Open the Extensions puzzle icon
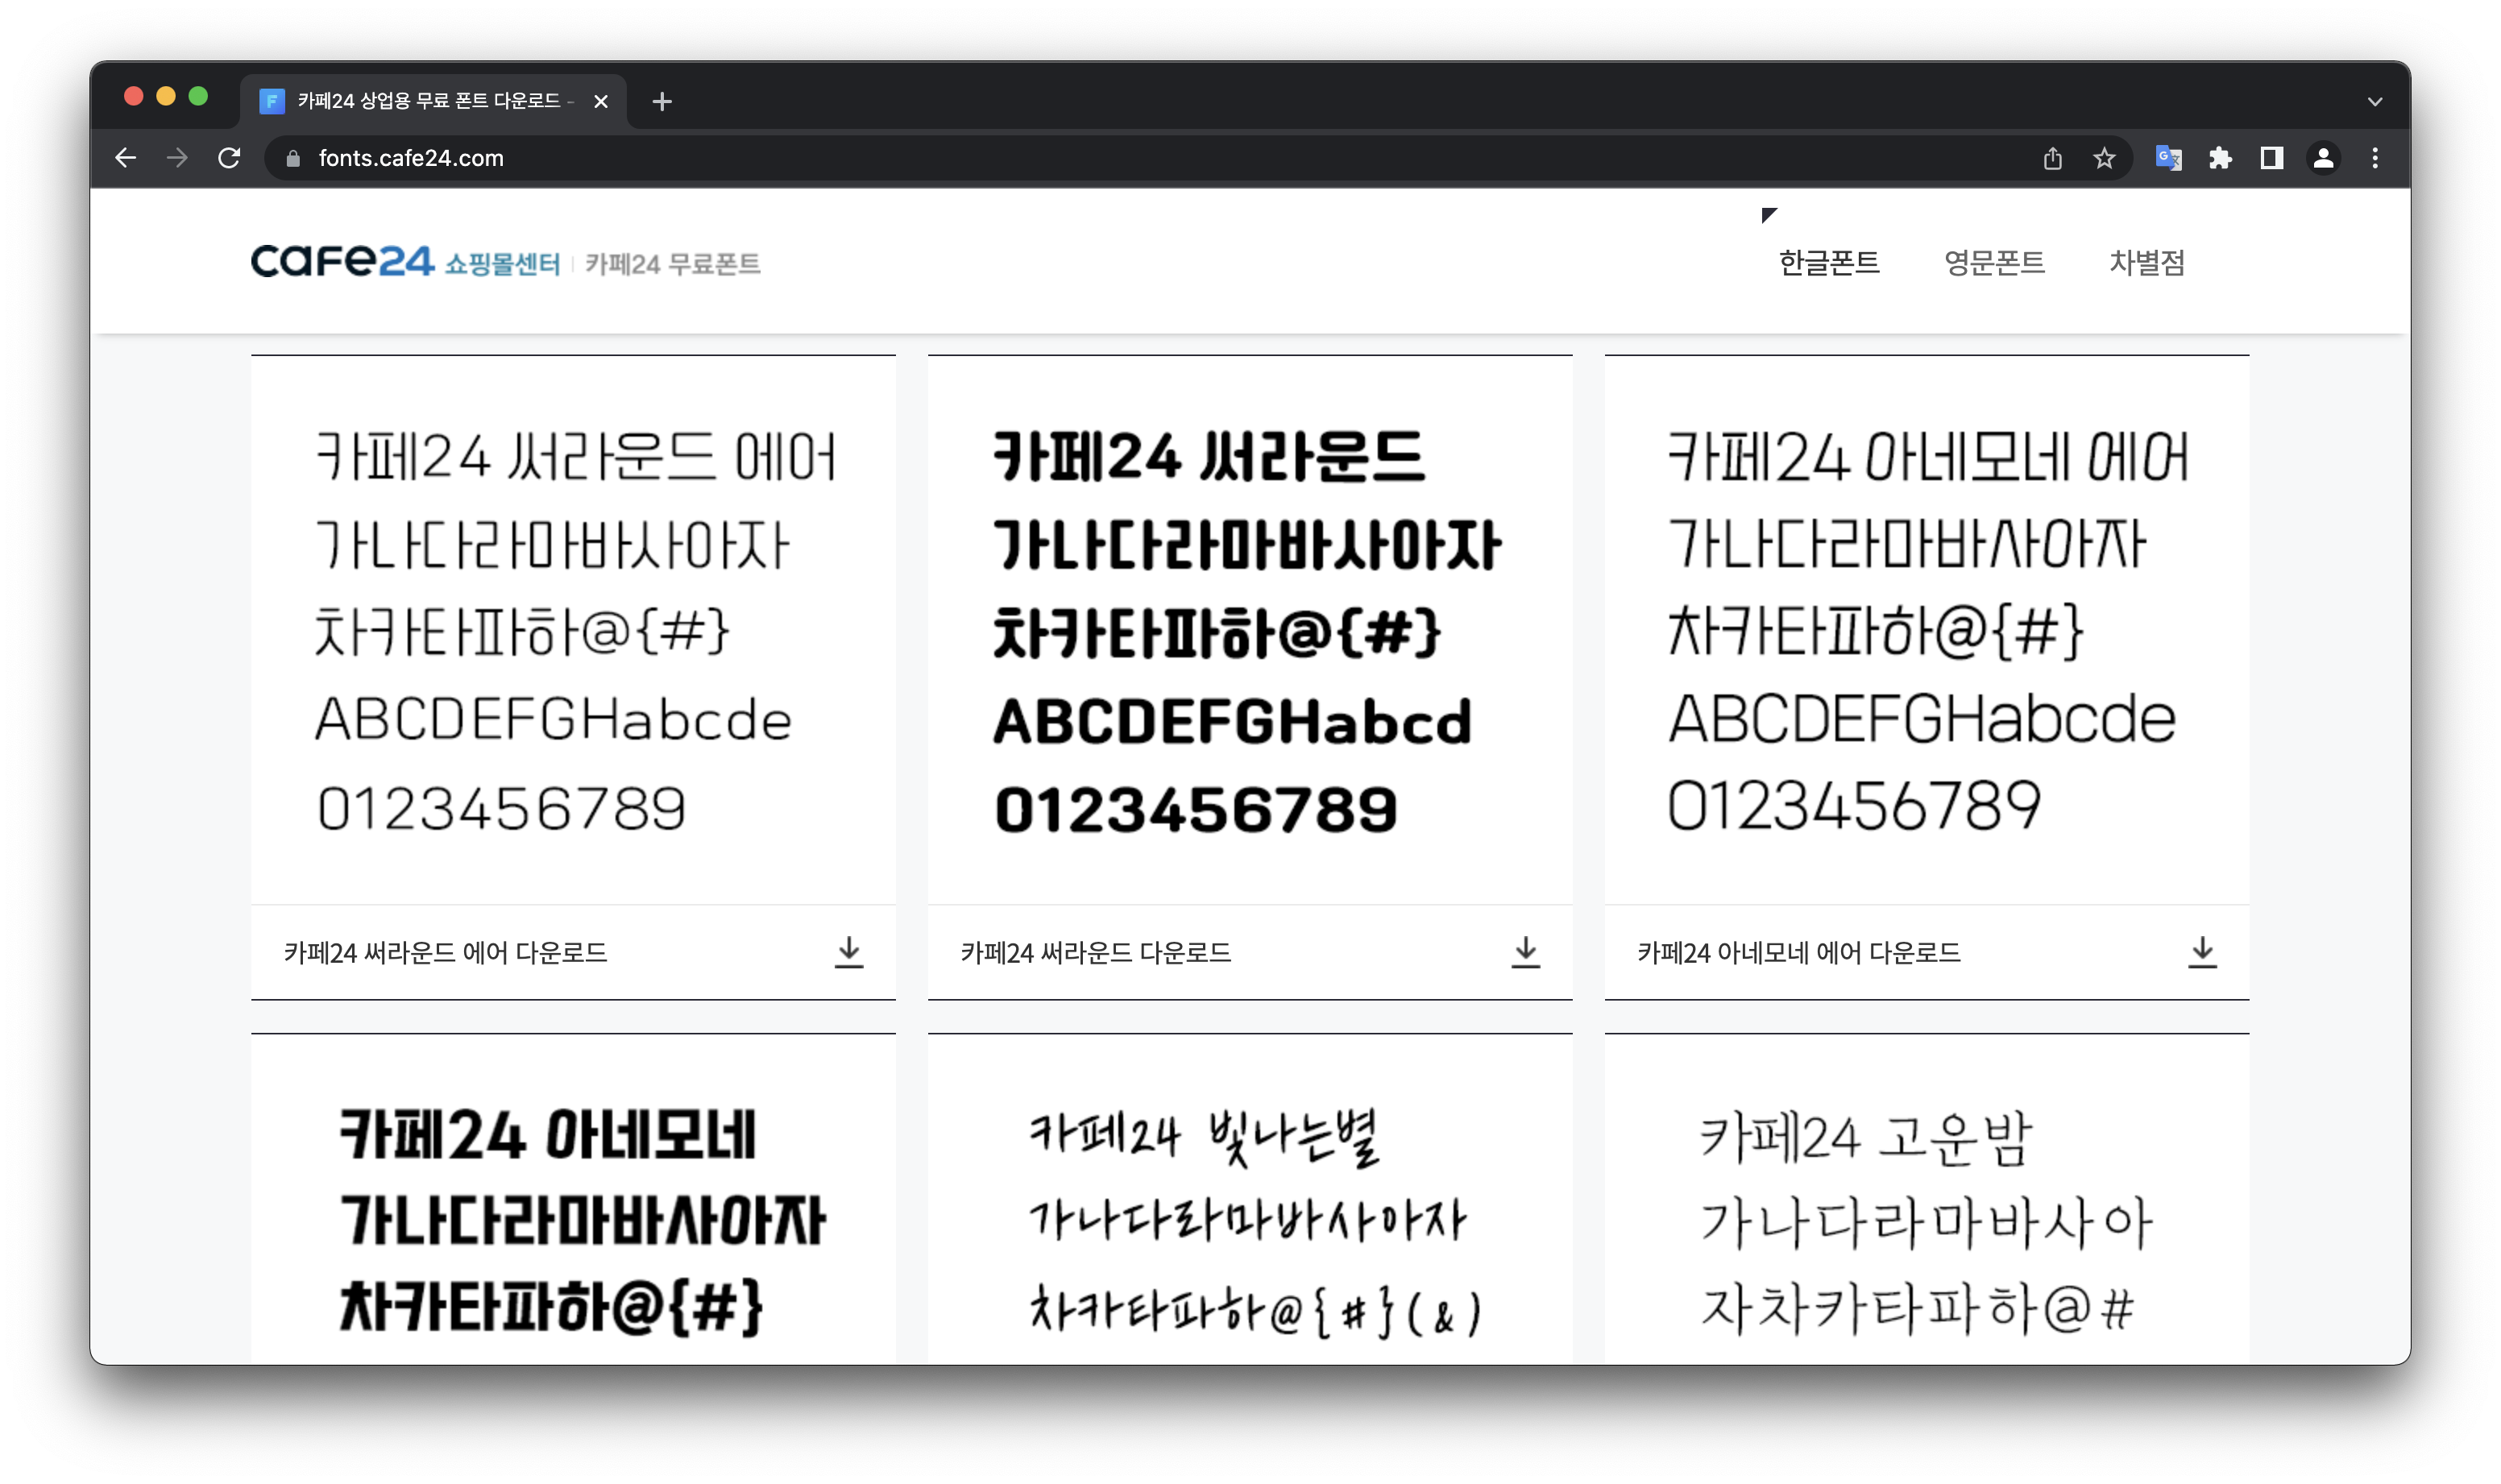Screen dimensions: 2501x1484 (x=2220, y=158)
